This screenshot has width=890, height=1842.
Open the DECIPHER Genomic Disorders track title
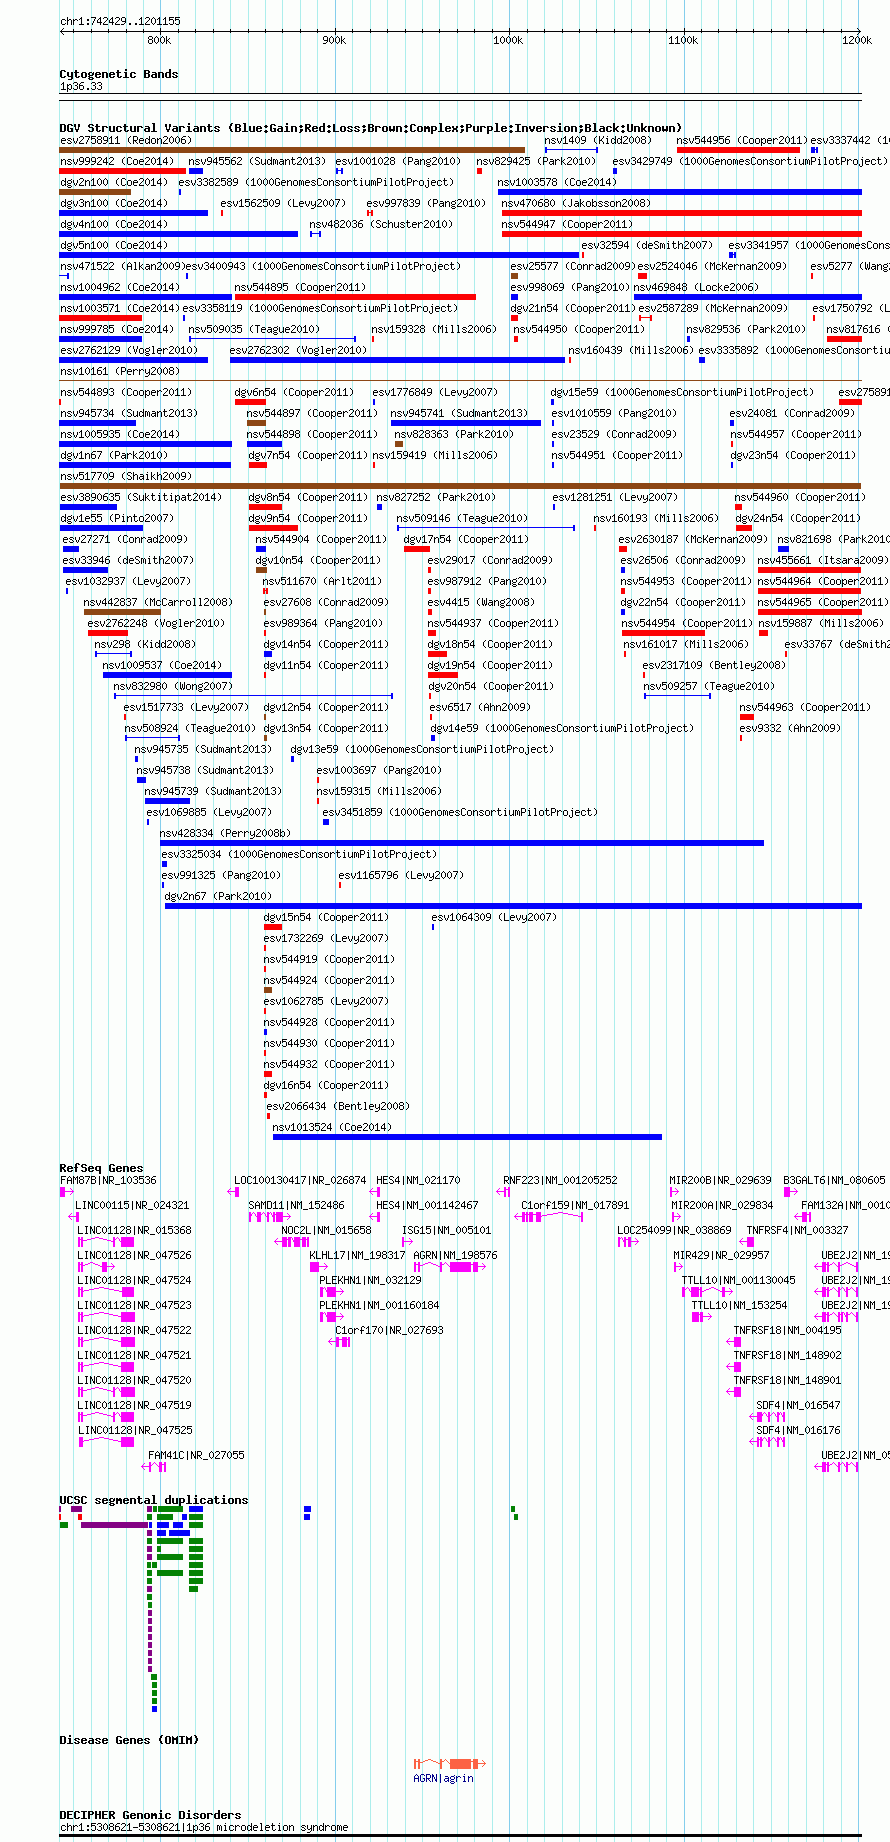tap(150, 1815)
